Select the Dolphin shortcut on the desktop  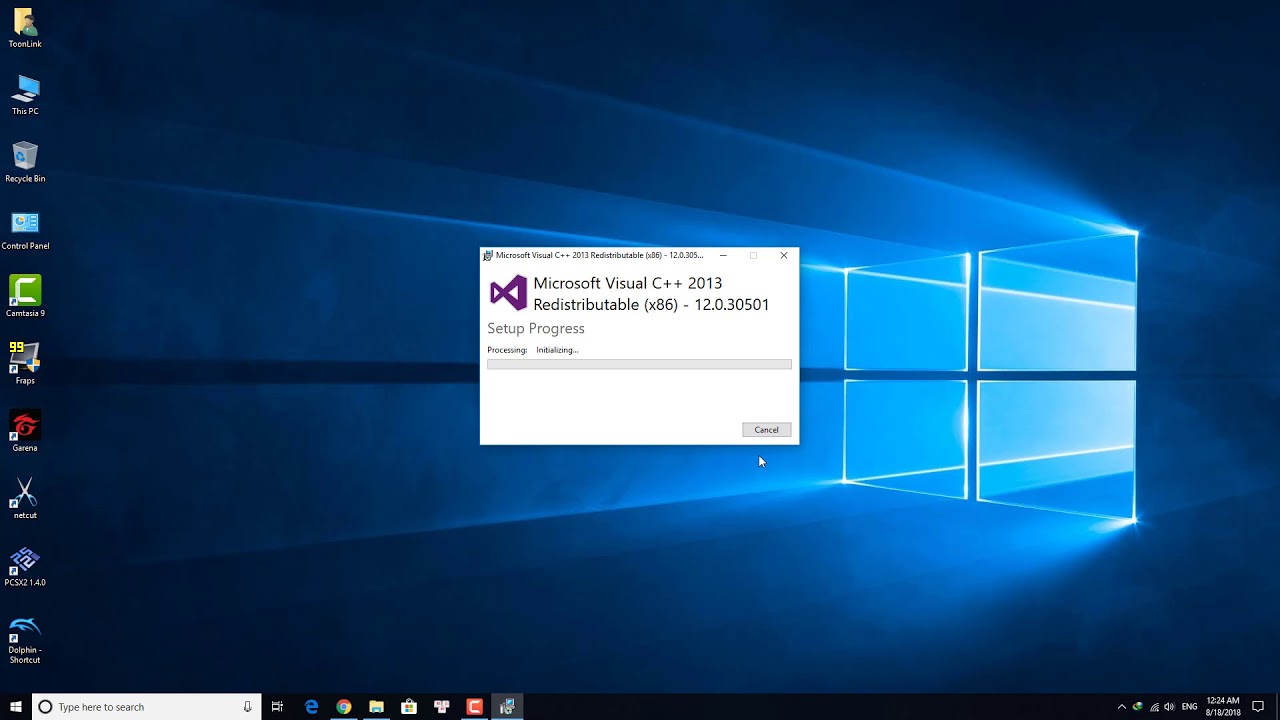click(25, 640)
